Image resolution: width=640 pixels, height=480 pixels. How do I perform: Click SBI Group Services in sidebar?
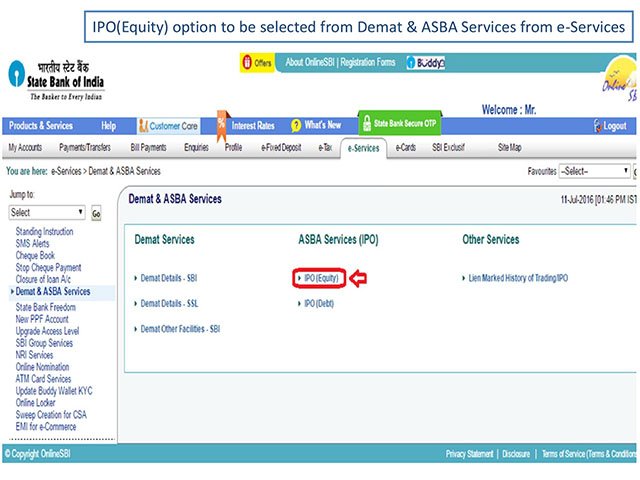tap(44, 343)
